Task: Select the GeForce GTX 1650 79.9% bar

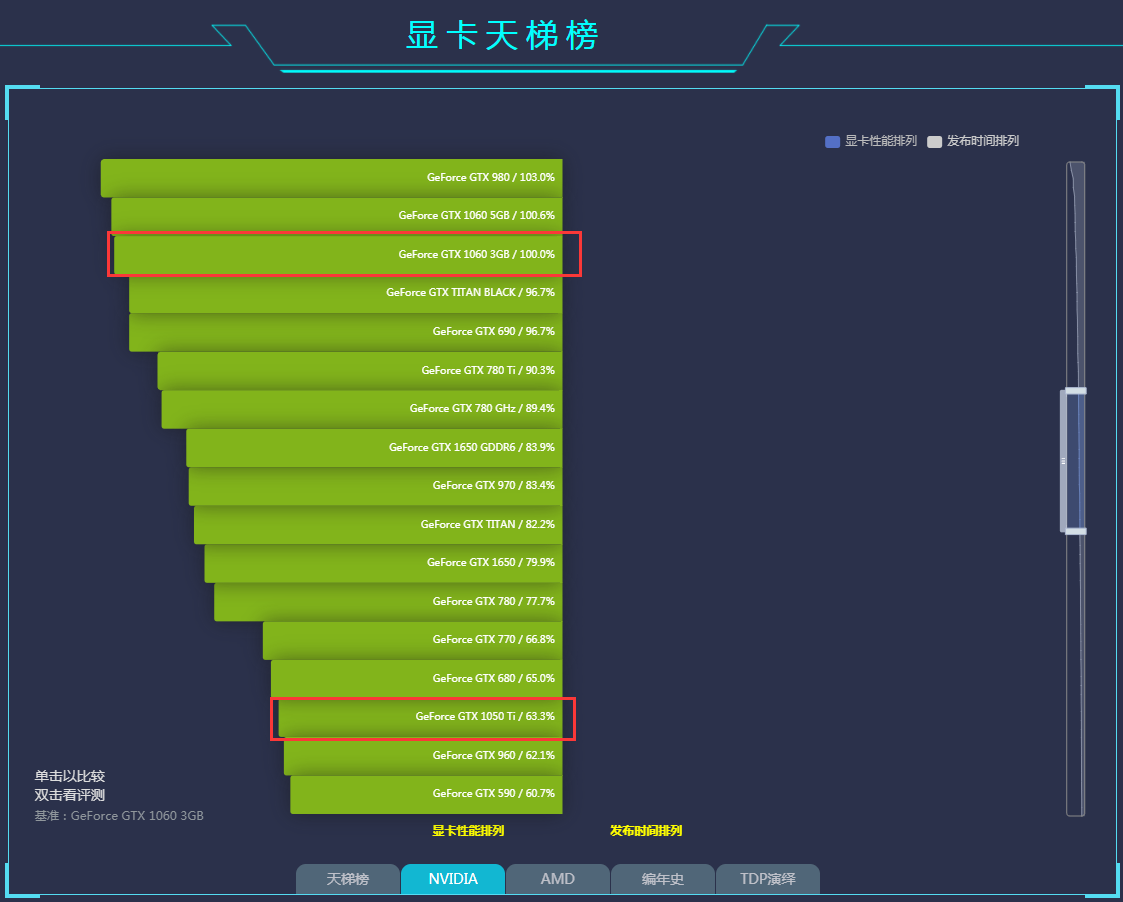Action: click(383, 563)
